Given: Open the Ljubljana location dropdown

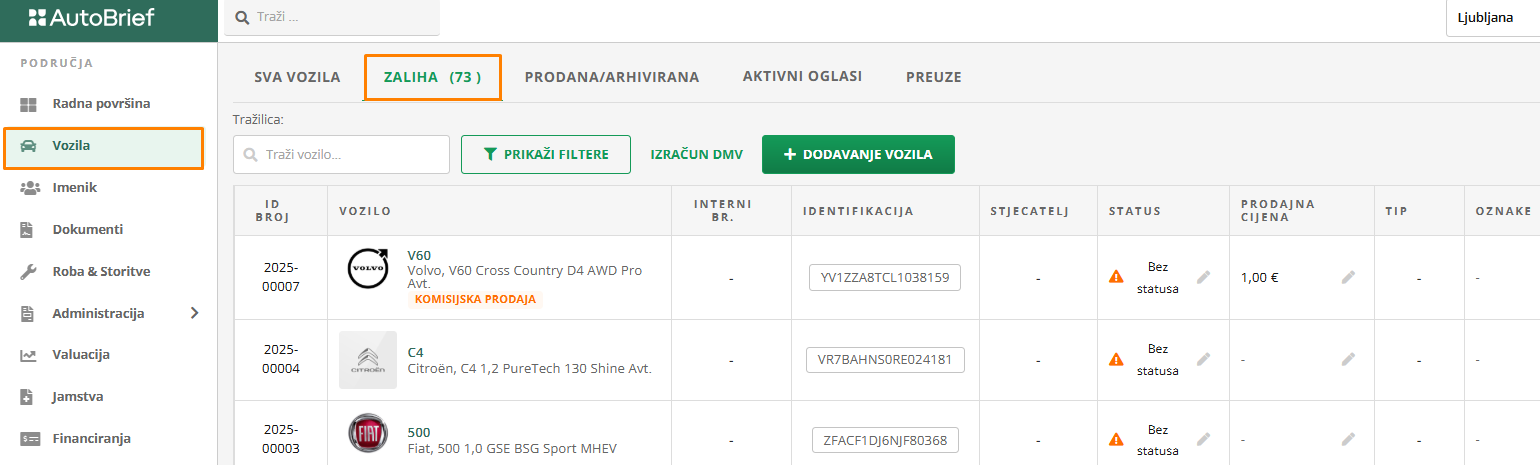Looking at the screenshot, I should [1492, 18].
